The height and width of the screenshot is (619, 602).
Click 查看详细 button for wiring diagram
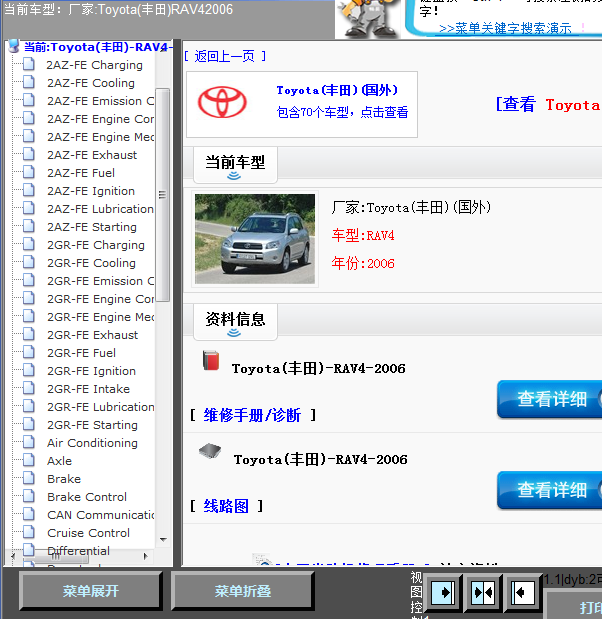(549, 490)
